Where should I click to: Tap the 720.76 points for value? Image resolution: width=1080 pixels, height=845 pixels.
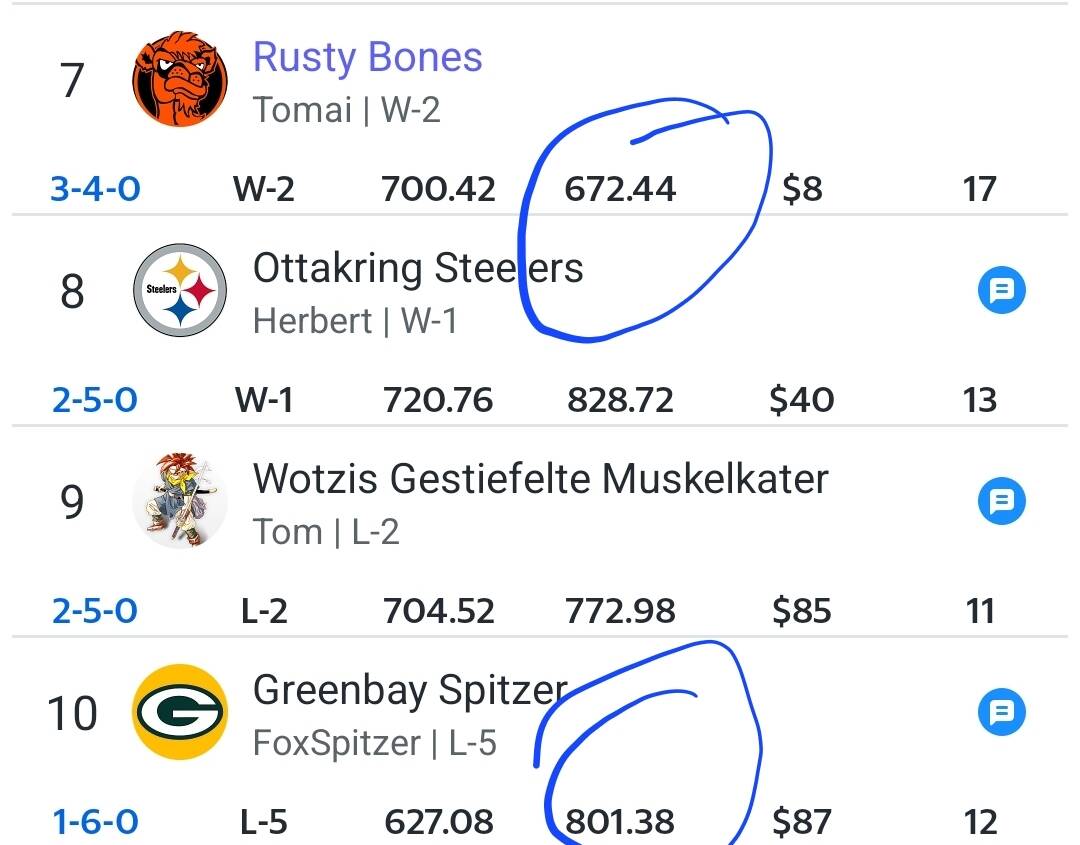tap(438, 400)
